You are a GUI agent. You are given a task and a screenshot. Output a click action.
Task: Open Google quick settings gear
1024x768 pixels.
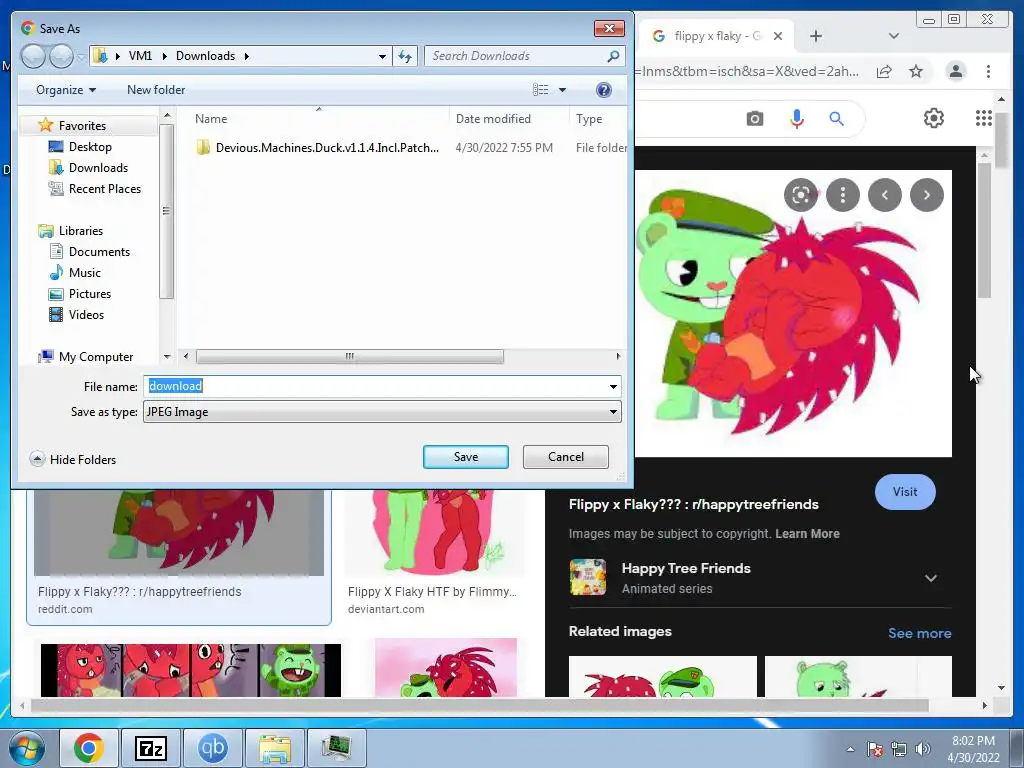tap(933, 118)
